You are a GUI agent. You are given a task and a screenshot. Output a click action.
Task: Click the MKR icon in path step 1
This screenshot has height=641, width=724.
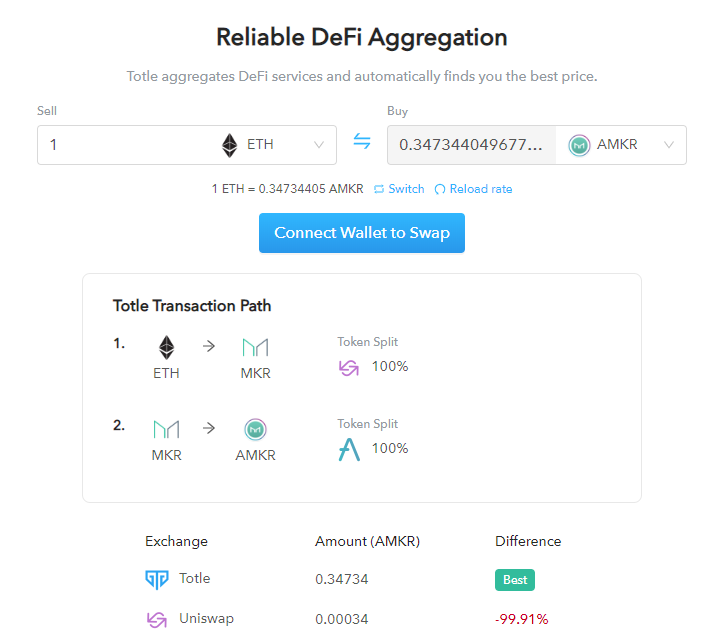click(255, 348)
